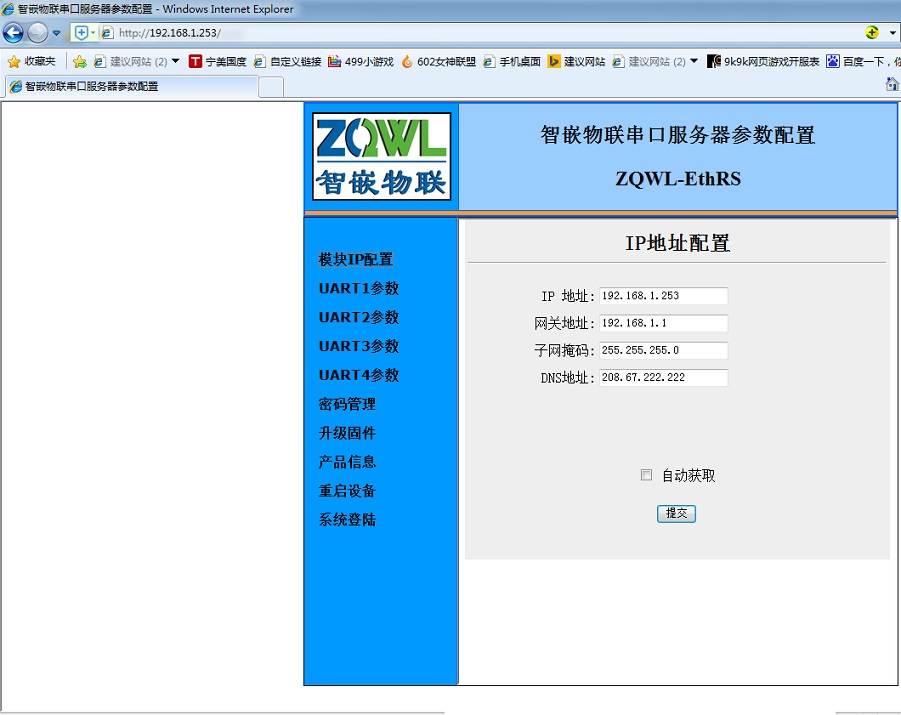Open the 百度一下 bookmark

click(862, 61)
